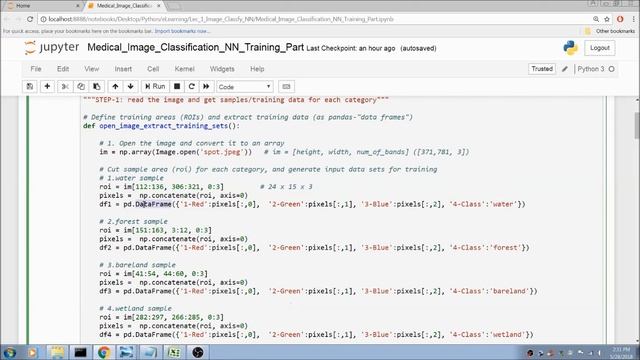Click the 'spot.jpeg' string in code

tap(223, 152)
